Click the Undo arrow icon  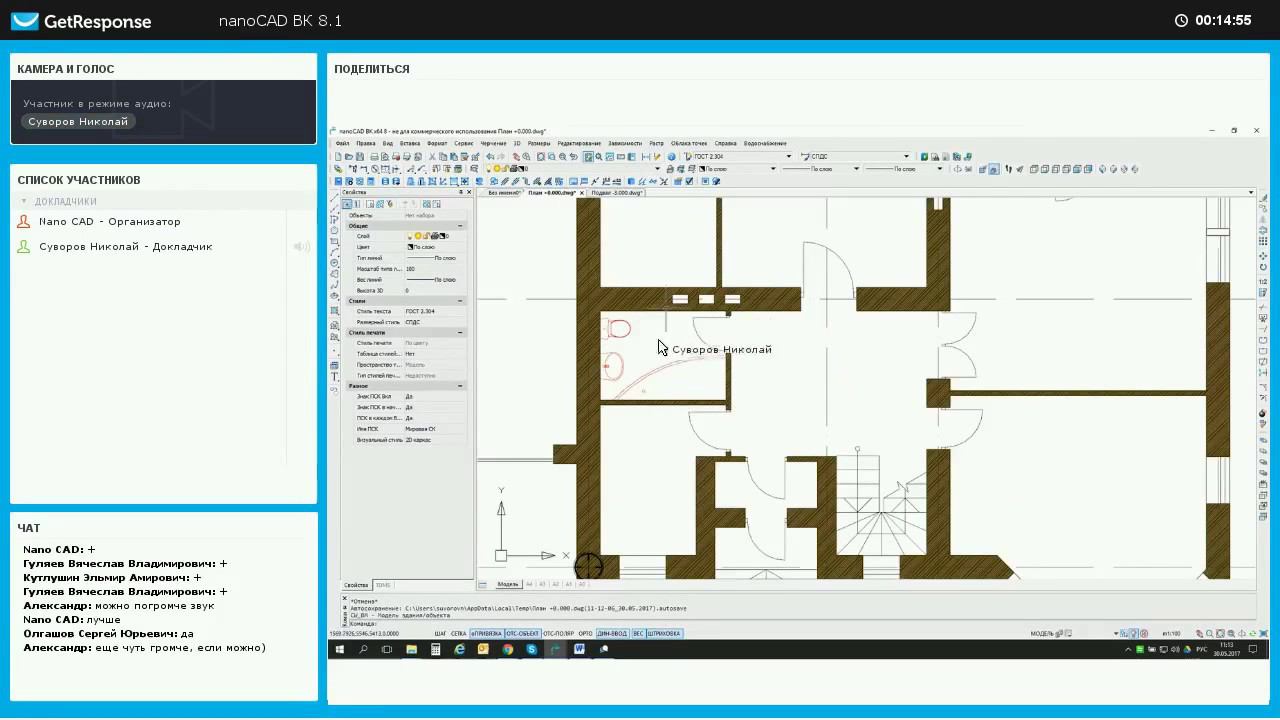(x=490, y=156)
